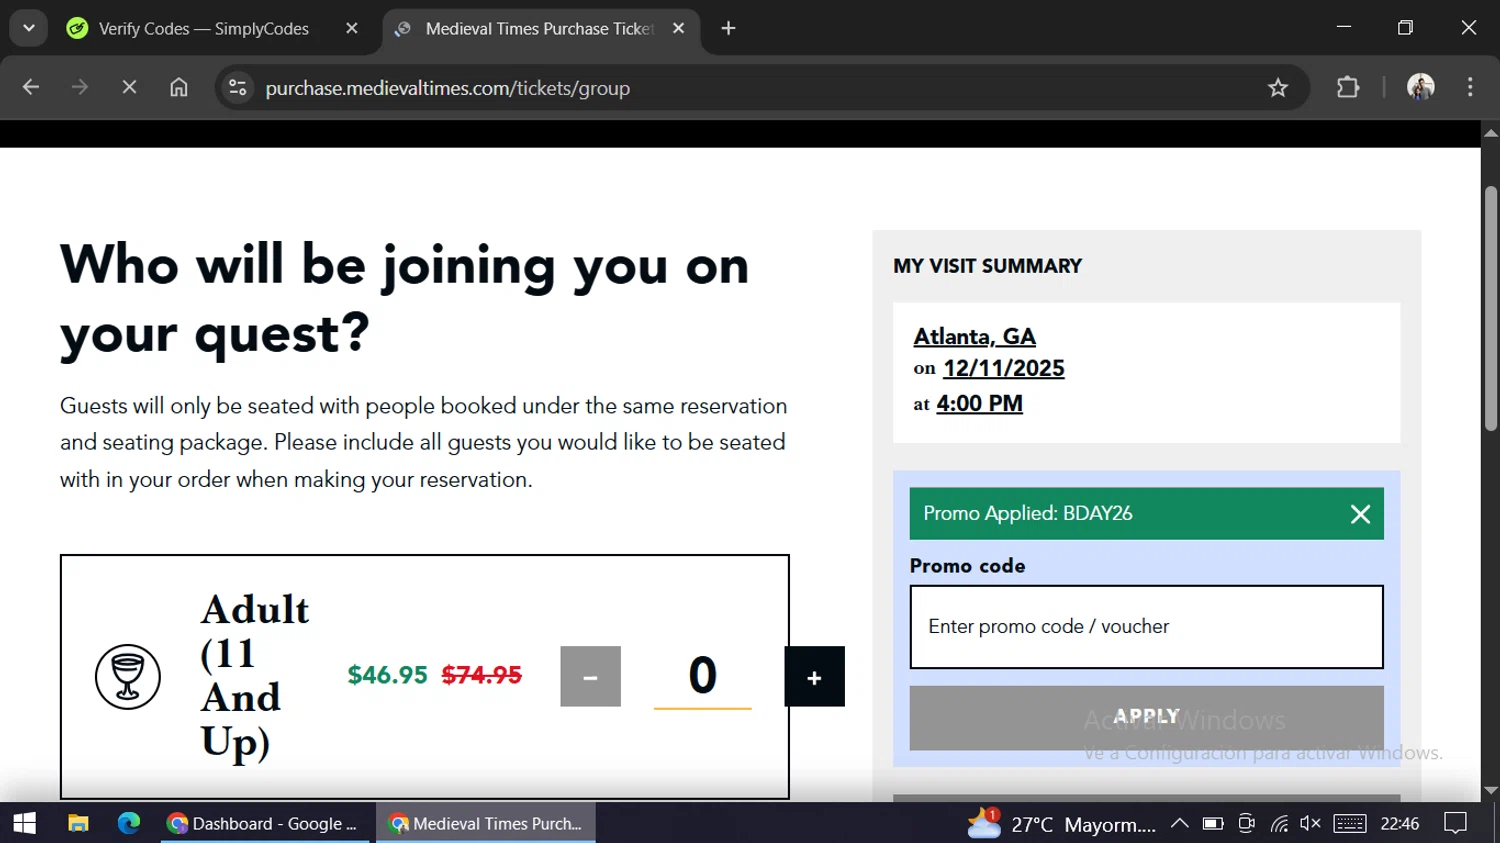
Task: Stop loading the page
Action: [x=129, y=88]
